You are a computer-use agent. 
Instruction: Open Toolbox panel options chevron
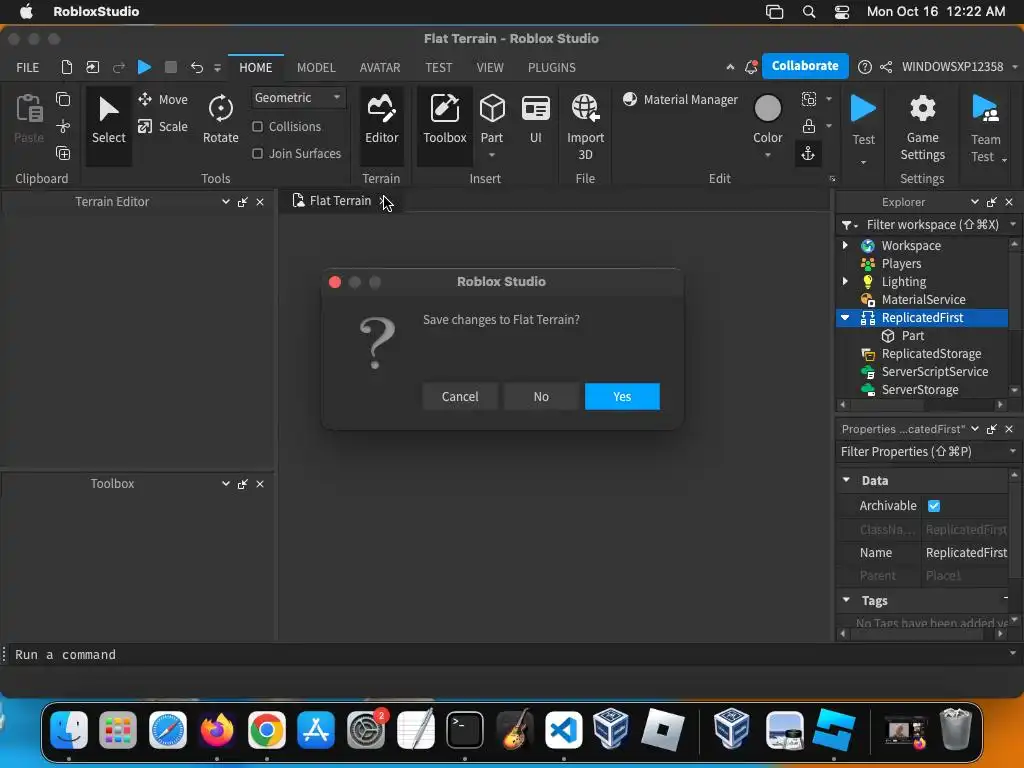tap(225, 484)
